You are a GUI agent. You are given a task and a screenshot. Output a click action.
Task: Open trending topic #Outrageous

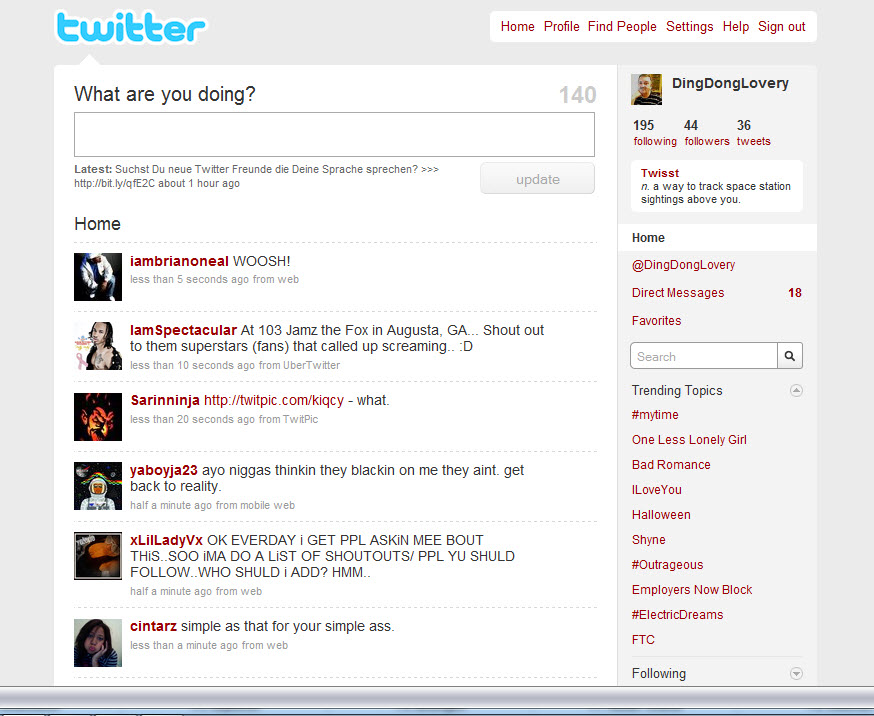[x=667, y=565]
